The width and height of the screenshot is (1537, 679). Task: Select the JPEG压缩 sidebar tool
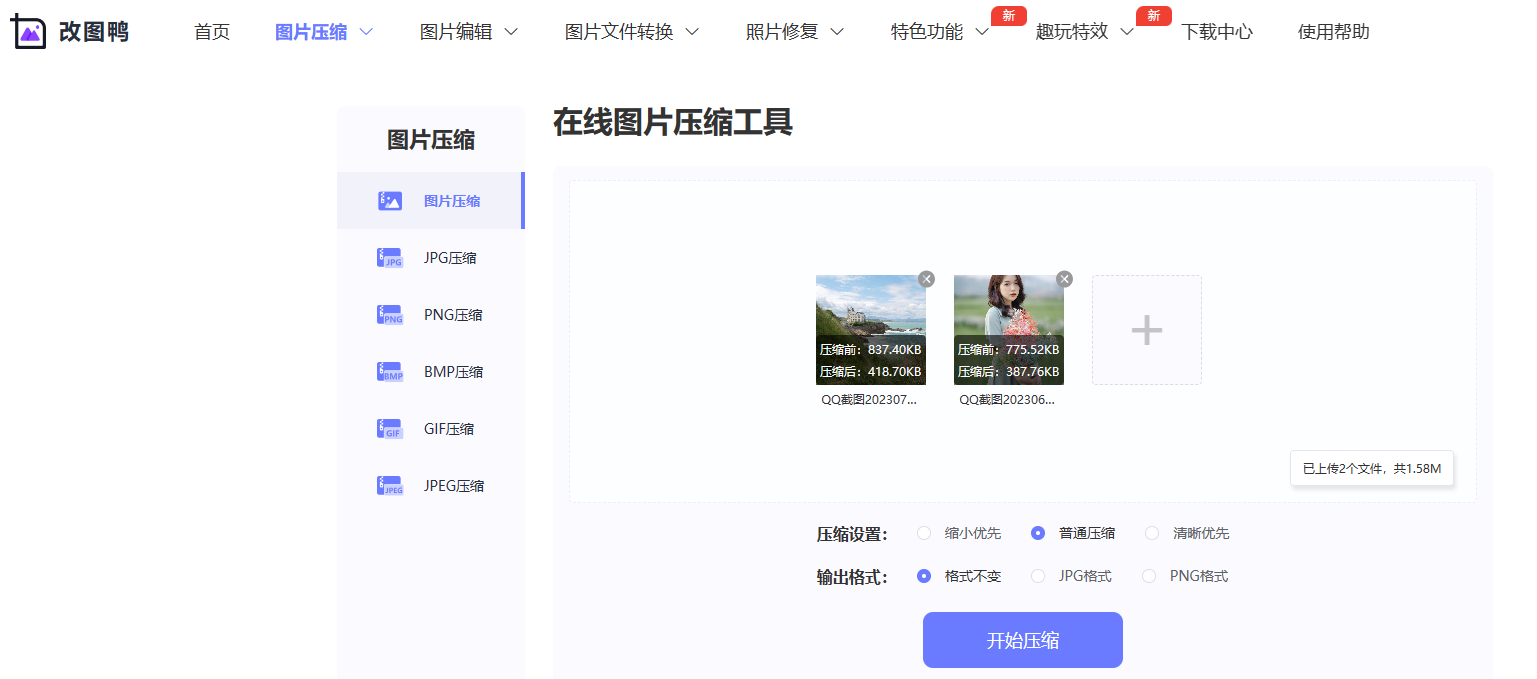click(452, 485)
